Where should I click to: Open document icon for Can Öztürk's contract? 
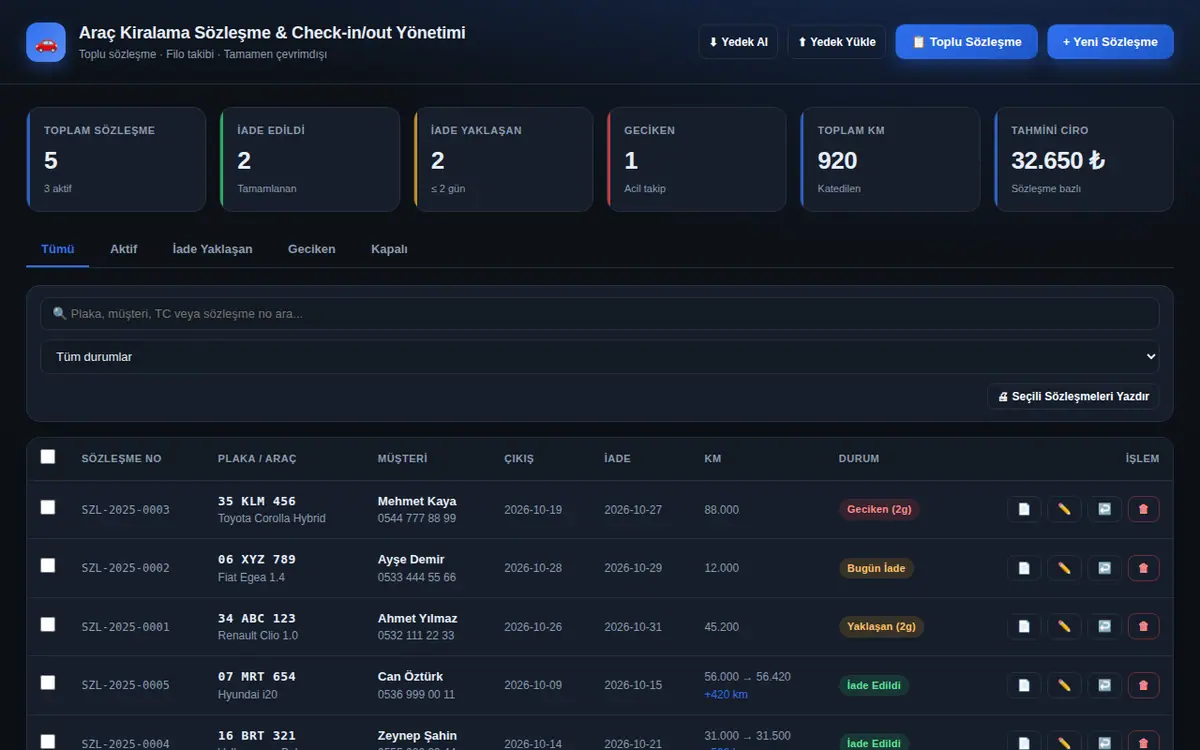pos(1024,685)
